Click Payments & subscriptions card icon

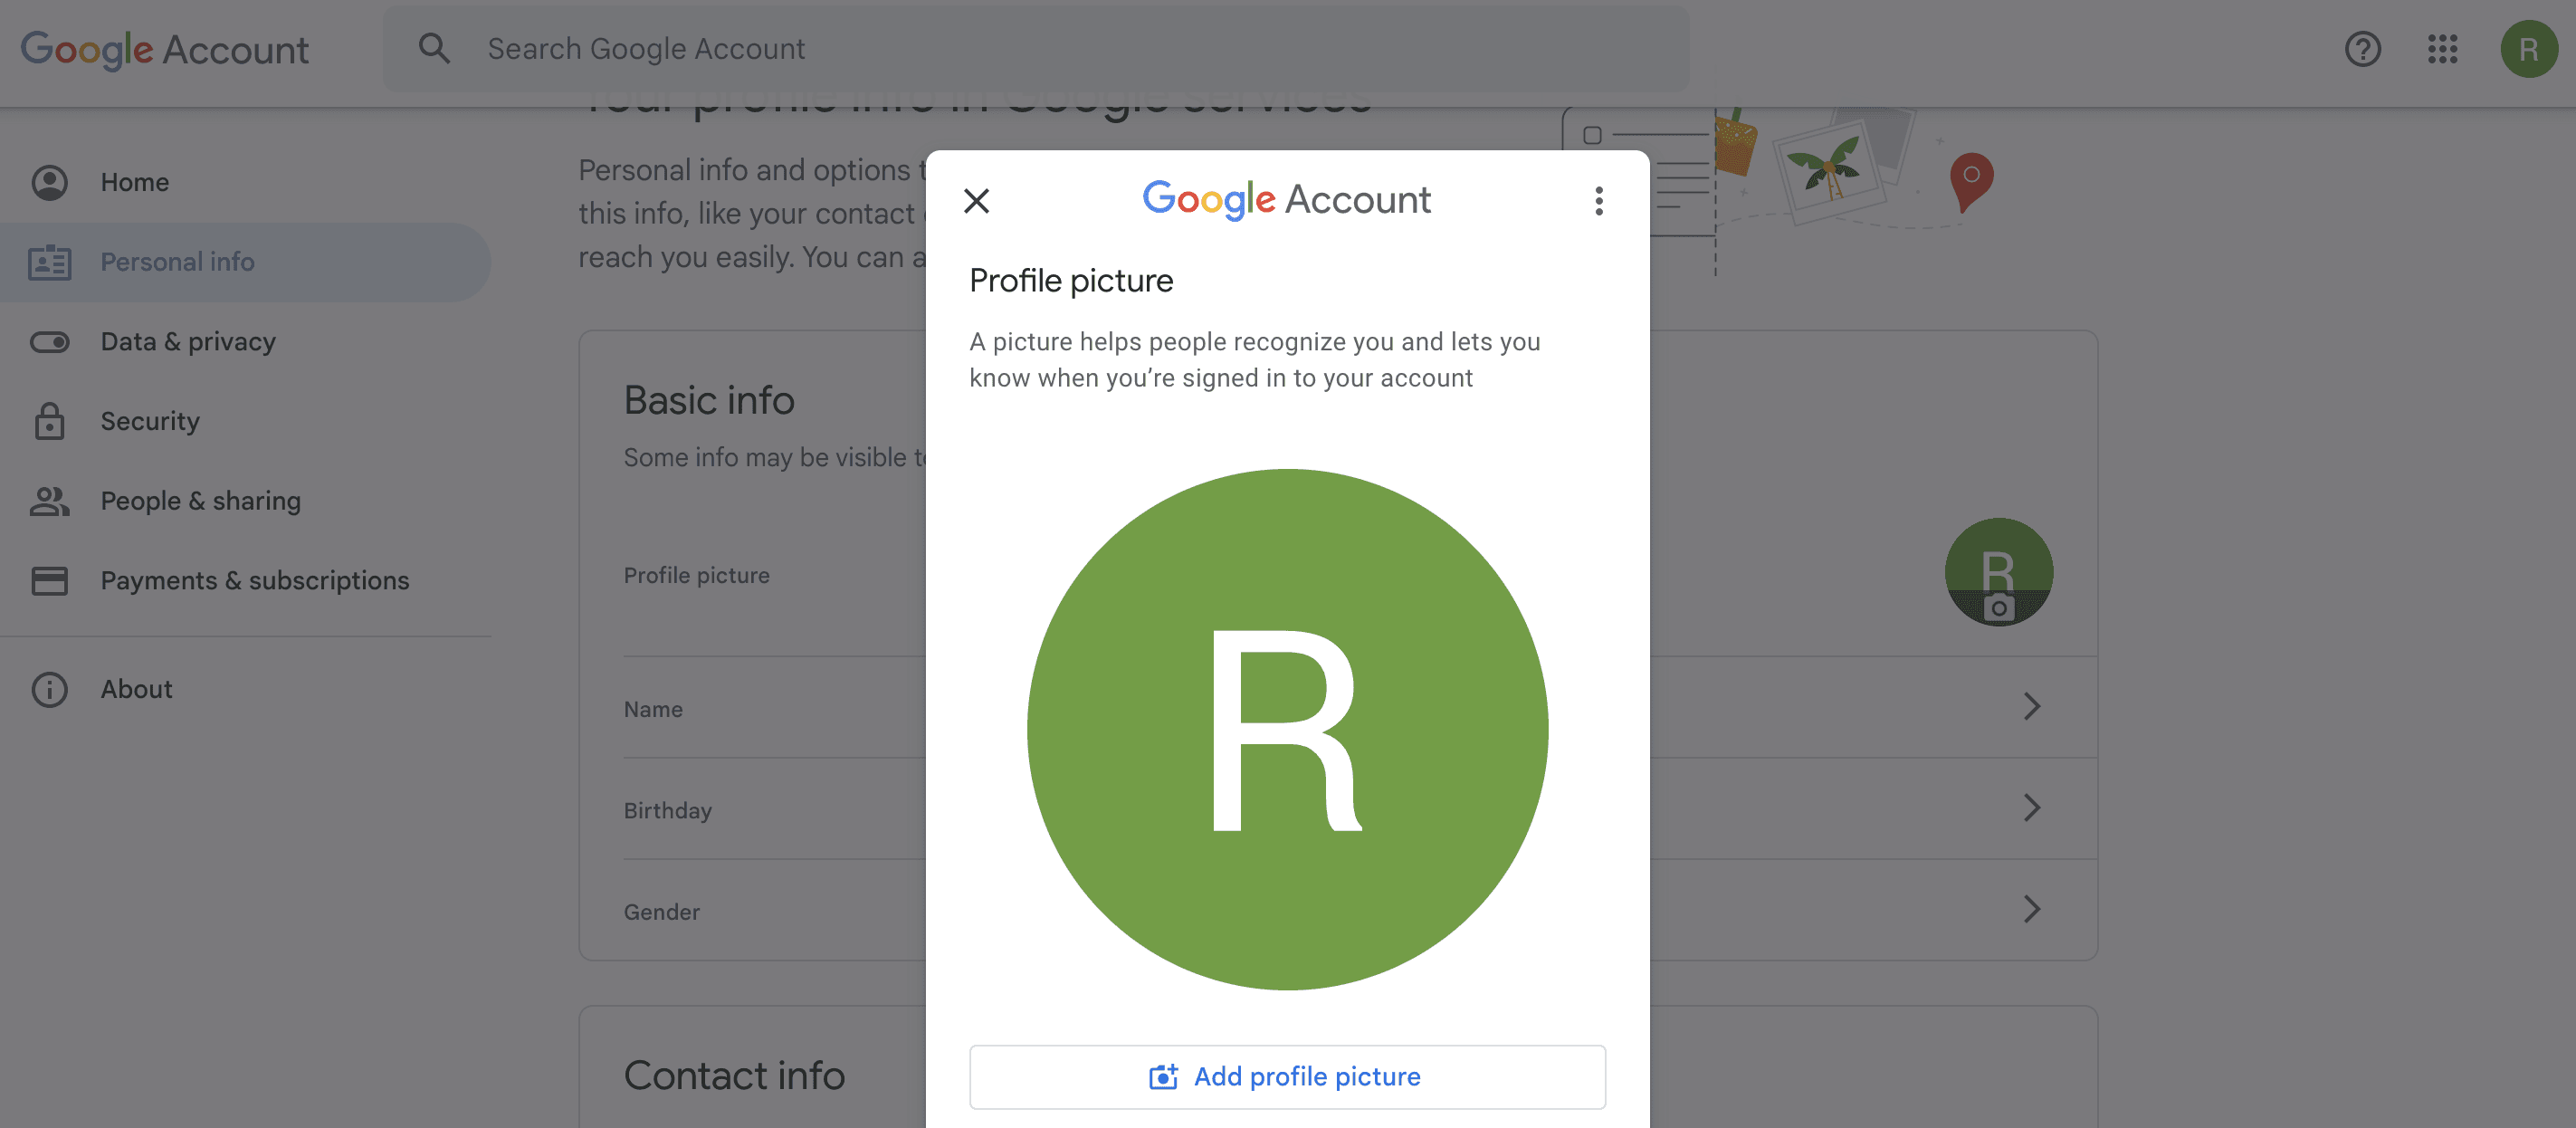[x=49, y=581]
